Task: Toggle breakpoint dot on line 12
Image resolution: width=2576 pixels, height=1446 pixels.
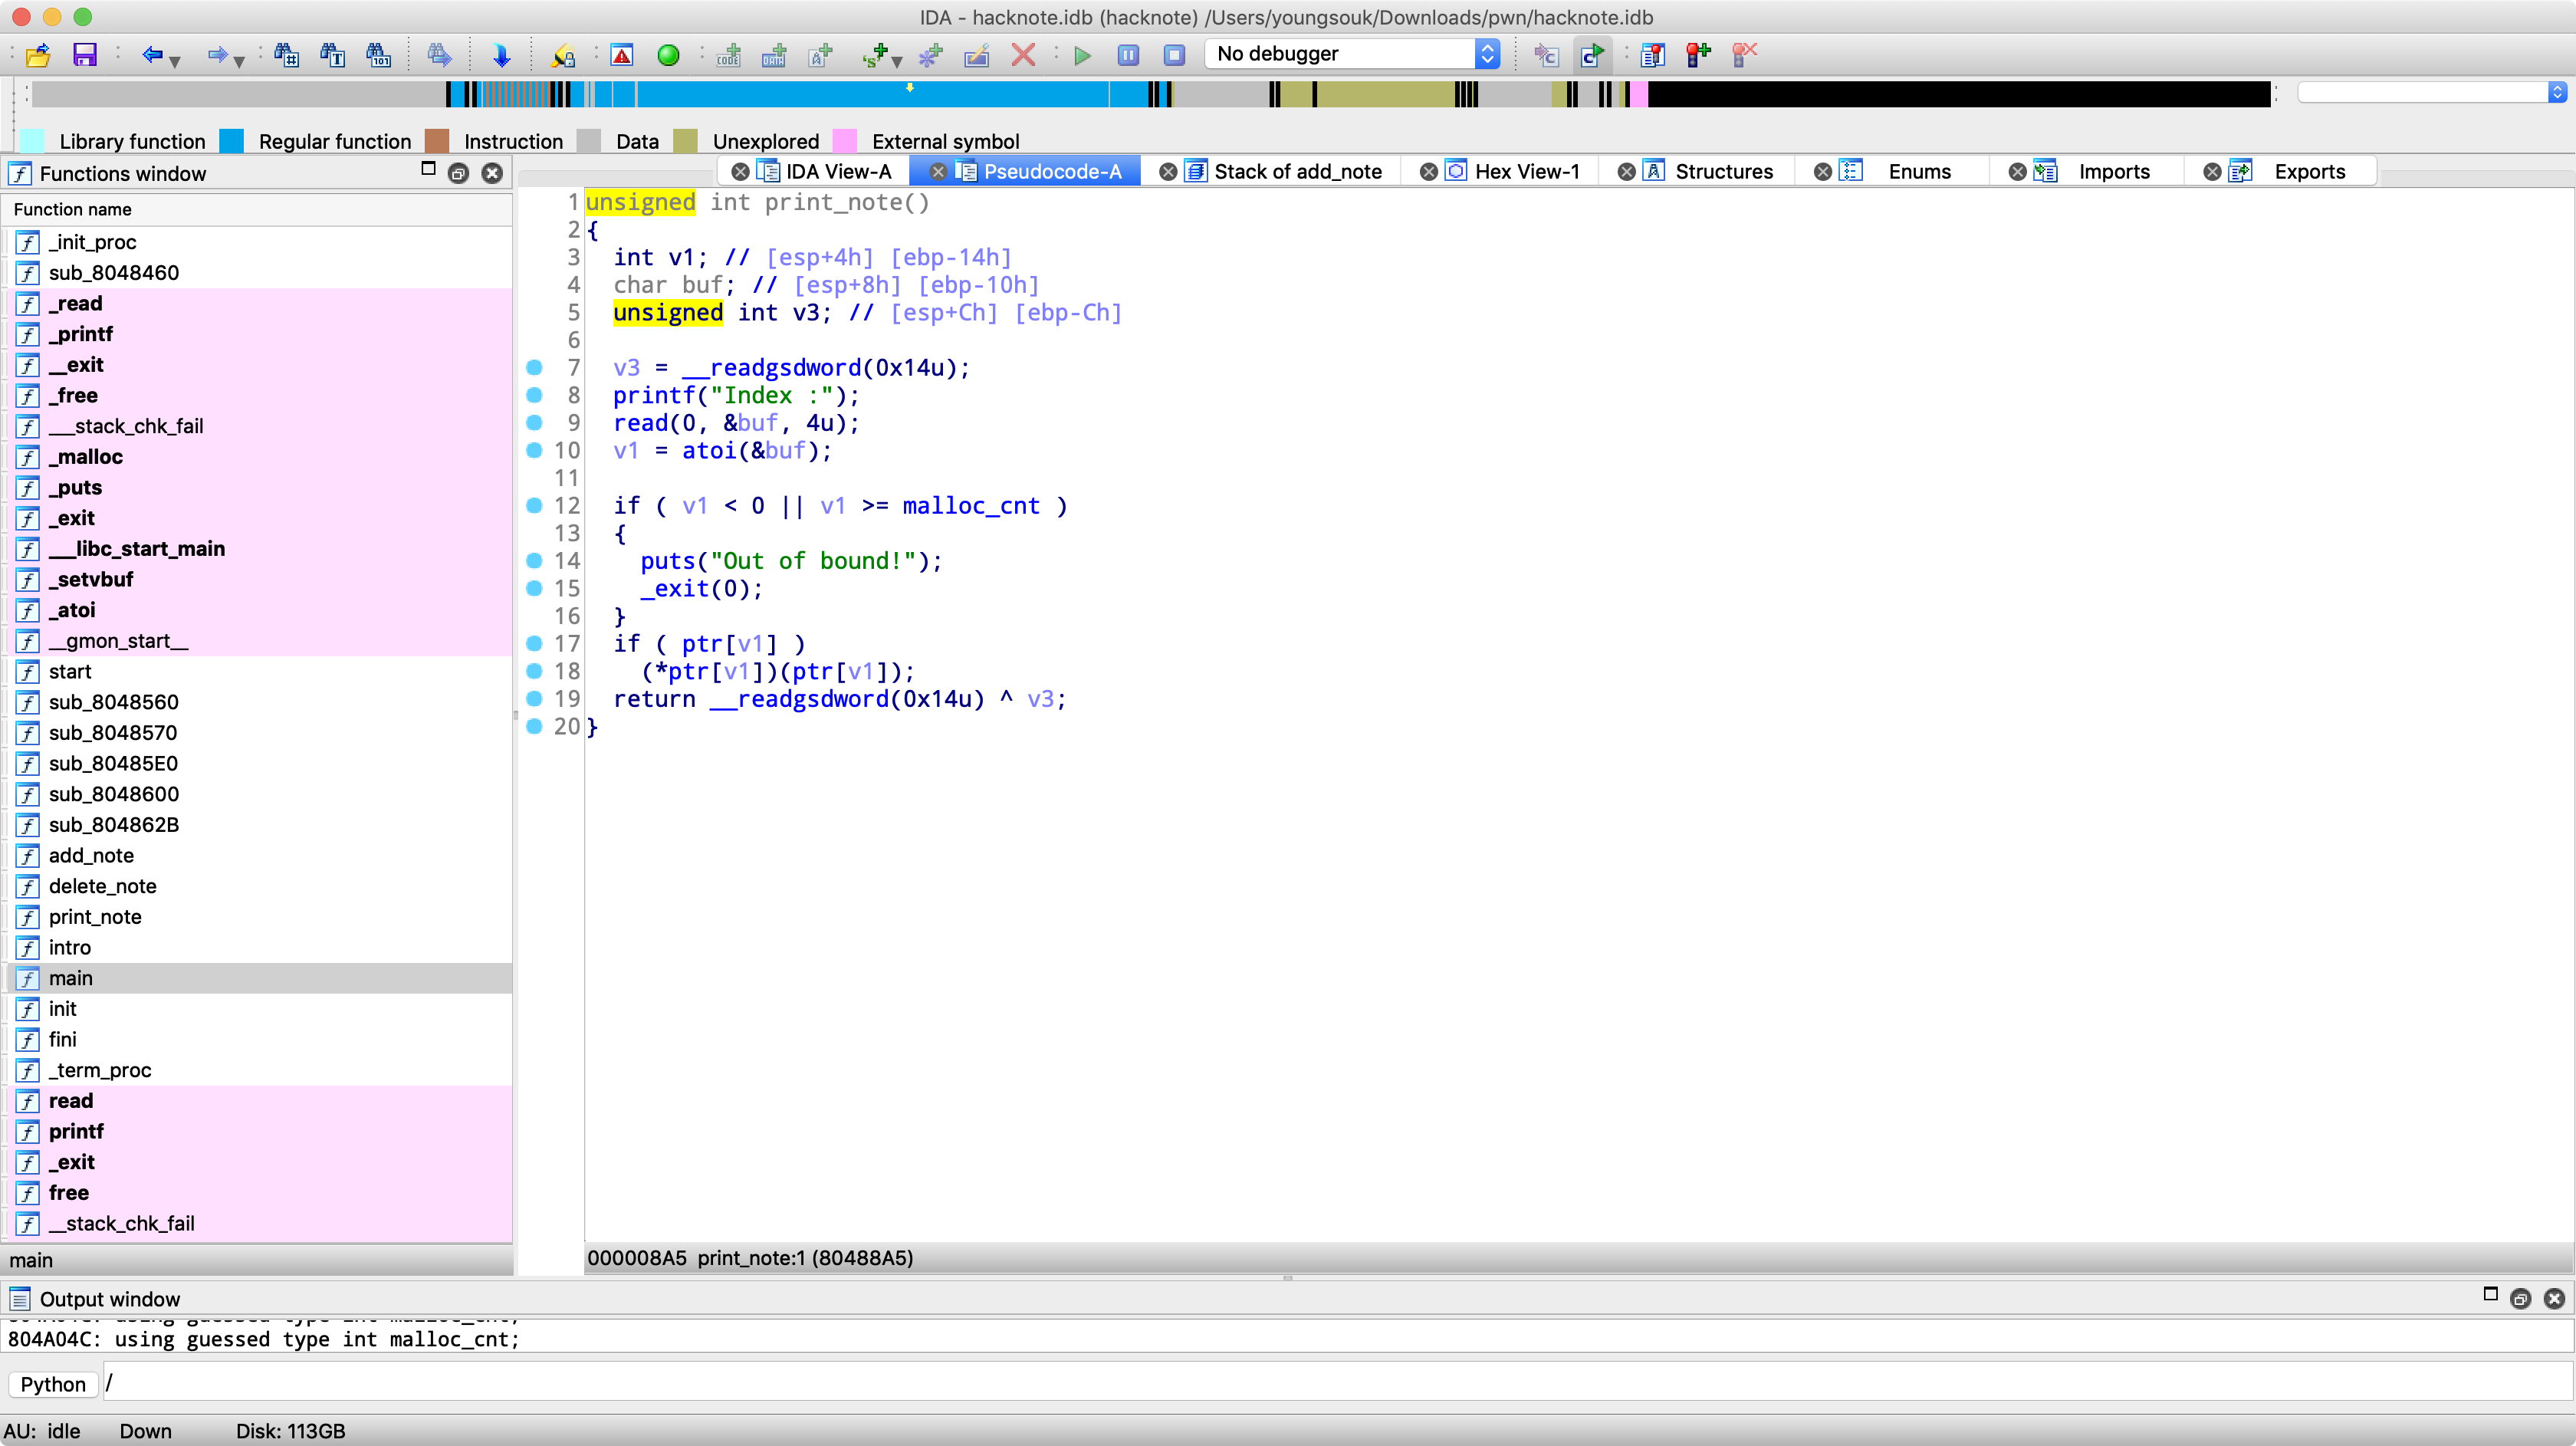Action: point(534,506)
